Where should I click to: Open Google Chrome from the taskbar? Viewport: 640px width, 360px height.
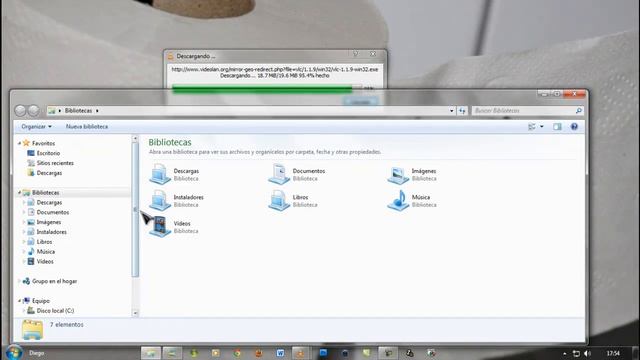(237, 353)
